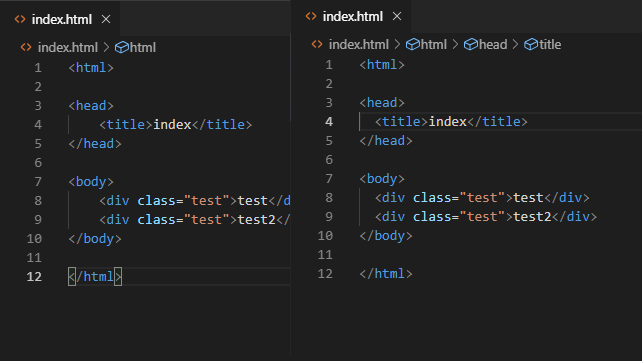Click </div> on line 8, right editor
Image resolution: width=642 pixels, height=361 pixels.
[x=567, y=198]
